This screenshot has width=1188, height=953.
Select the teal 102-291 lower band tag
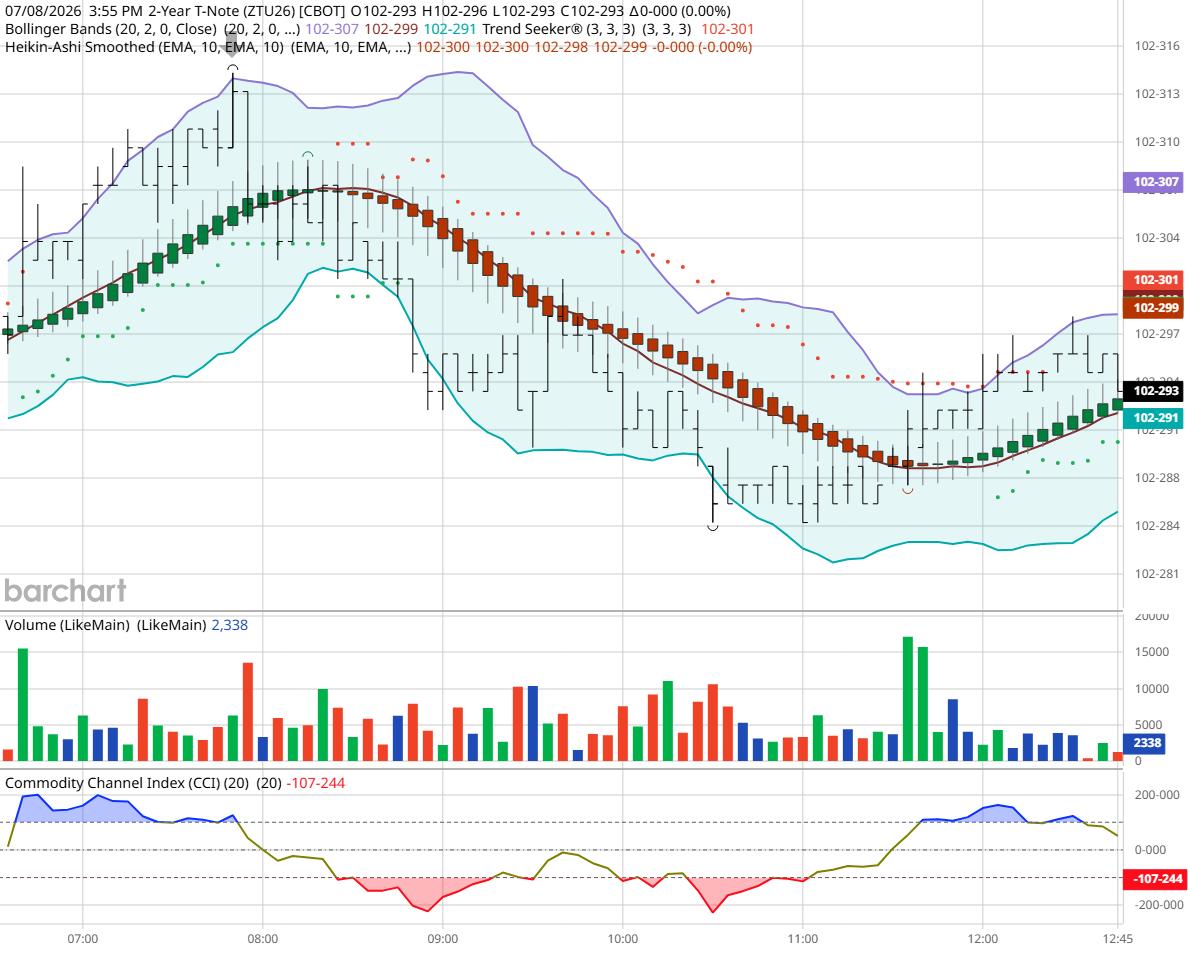point(1152,417)
